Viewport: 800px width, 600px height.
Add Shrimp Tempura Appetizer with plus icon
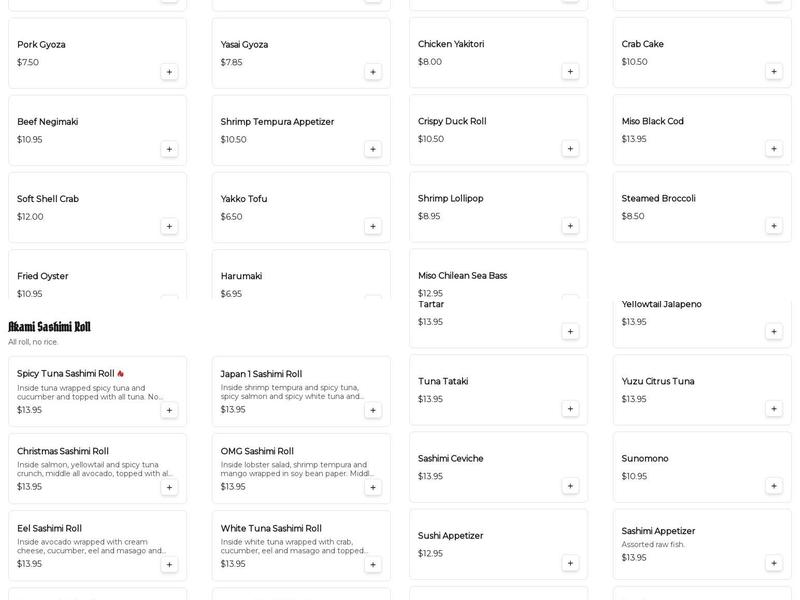[373, 149]
